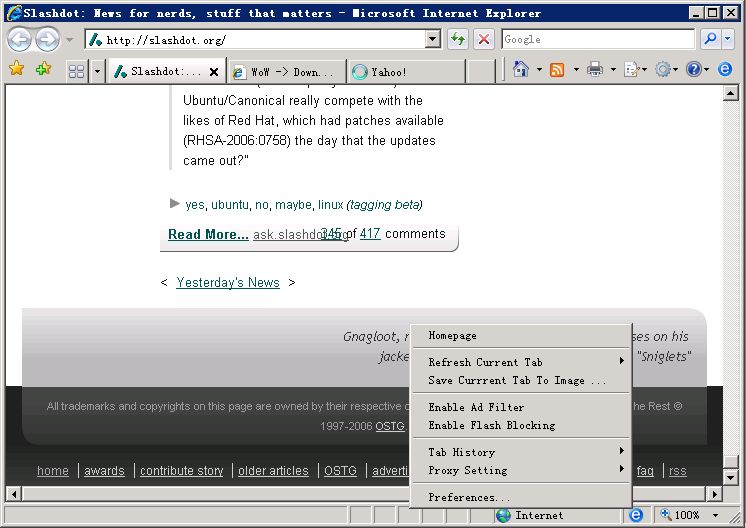Screen dimensions: 746x528
Task: Open the Page menu icon
Action: pos(635,70)
